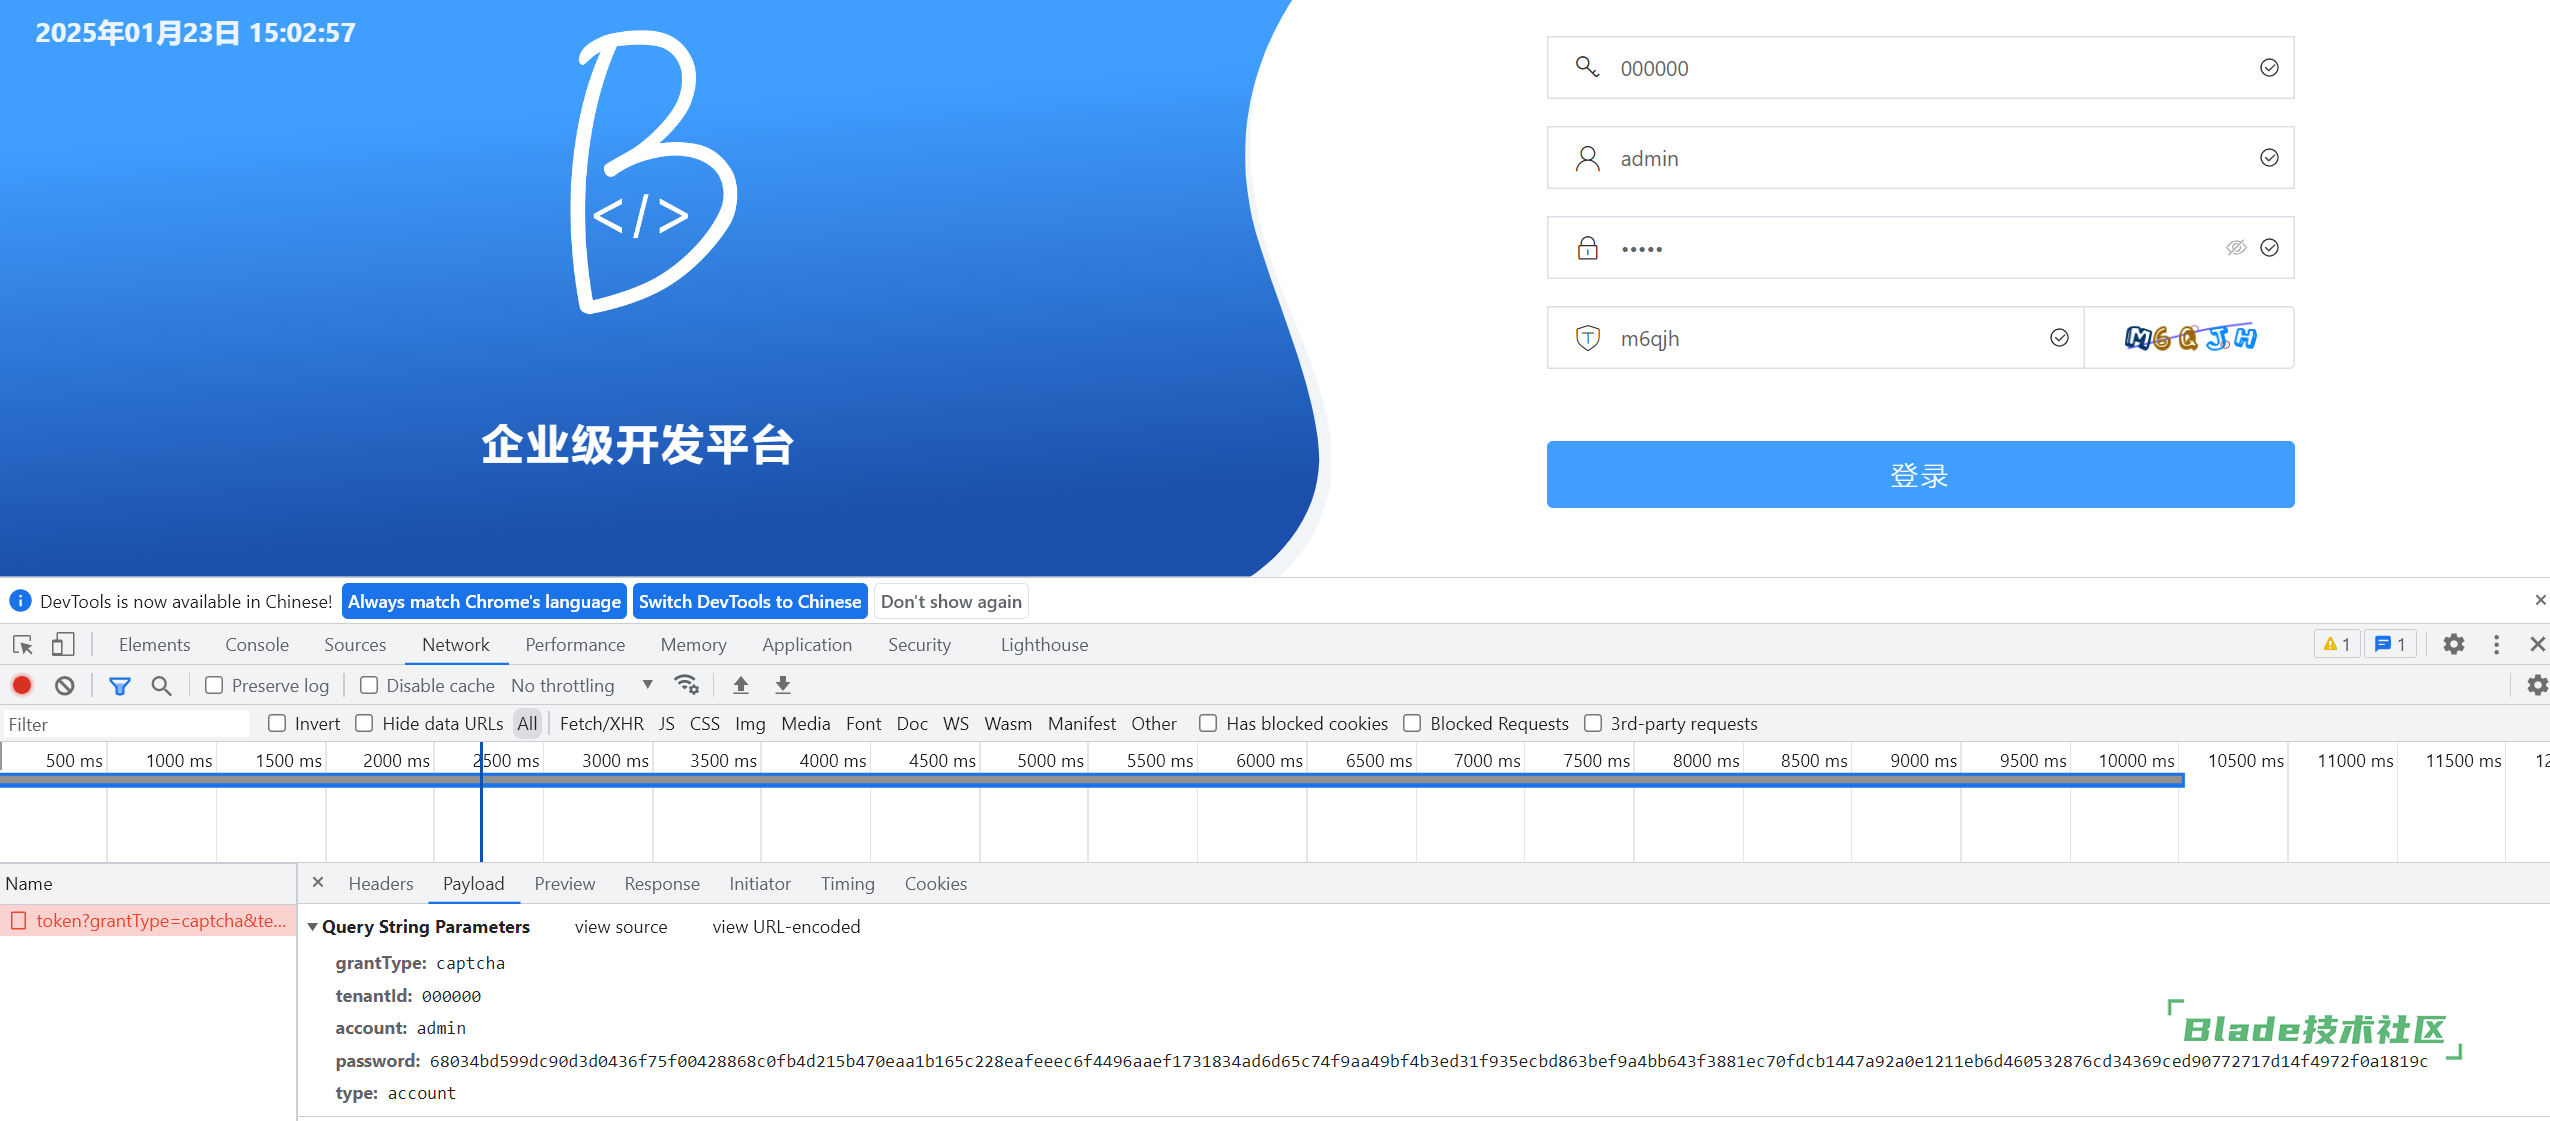Image resolution: width=2550 pixels, height=1121 pixels.
Task: Open request Timing tab
Action: tap(847, 884)
